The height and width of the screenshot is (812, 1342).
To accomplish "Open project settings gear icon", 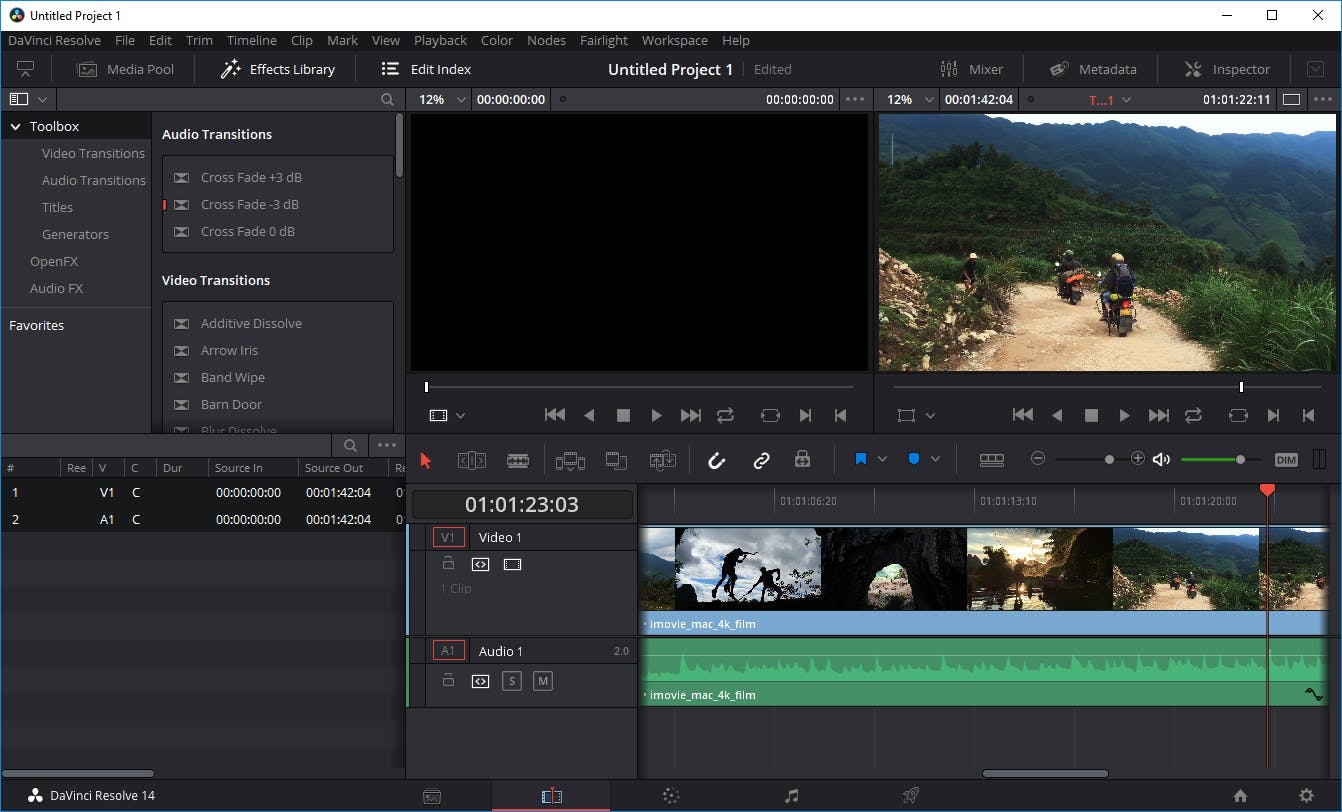I will click(x=1306, y=796).
